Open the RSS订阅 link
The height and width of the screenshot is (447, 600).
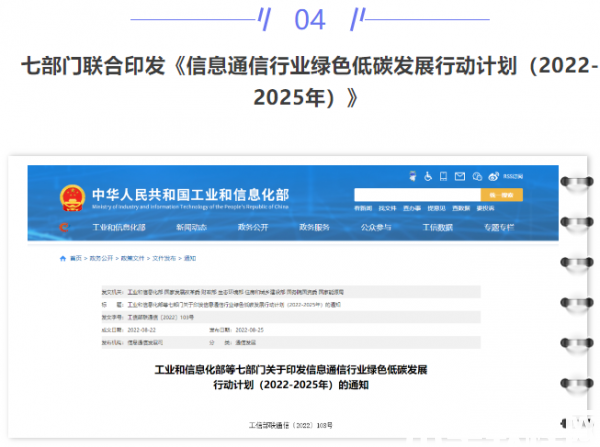(x=513, y=176)
